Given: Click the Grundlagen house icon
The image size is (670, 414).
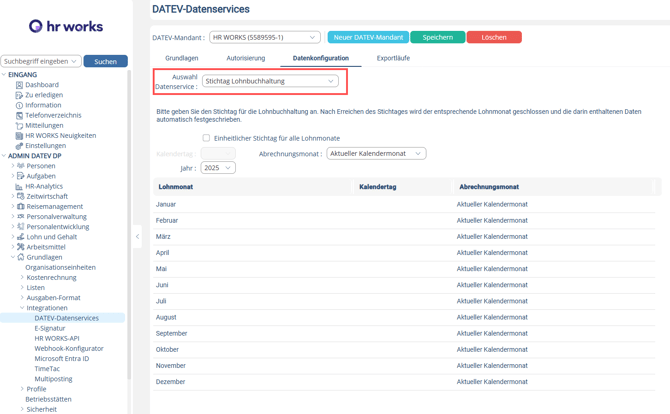Looking at the screenshot, I should click(21, 257).
